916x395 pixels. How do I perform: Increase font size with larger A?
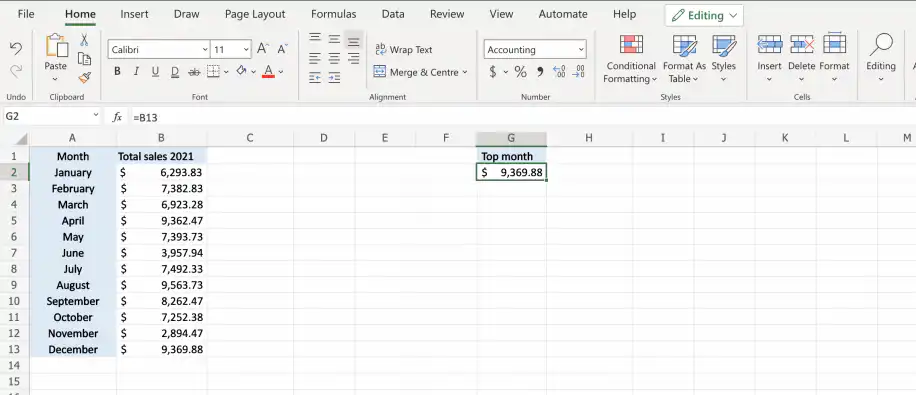(263, 49)
